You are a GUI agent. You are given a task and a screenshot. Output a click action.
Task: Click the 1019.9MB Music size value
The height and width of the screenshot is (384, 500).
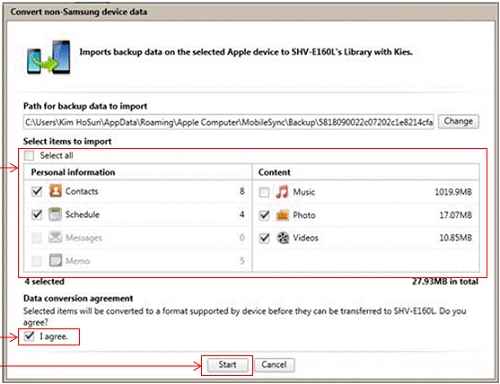tap(453, 192)
